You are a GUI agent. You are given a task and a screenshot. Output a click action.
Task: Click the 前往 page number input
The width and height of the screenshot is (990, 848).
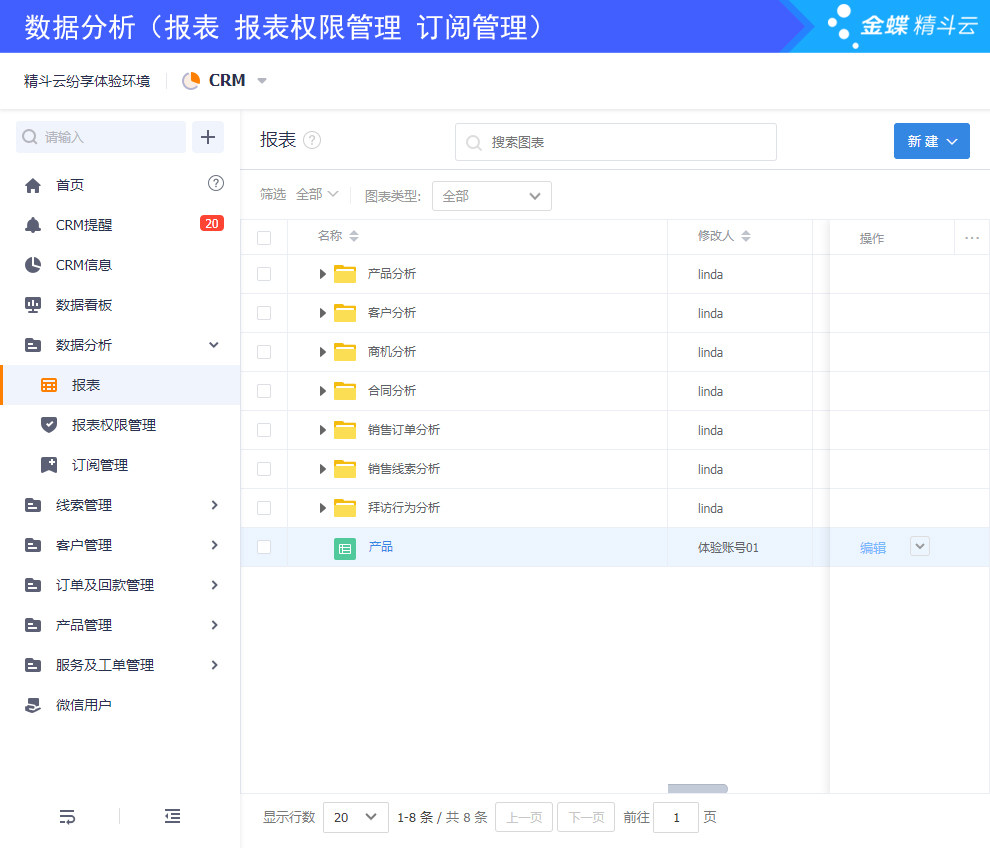point(676,817)
